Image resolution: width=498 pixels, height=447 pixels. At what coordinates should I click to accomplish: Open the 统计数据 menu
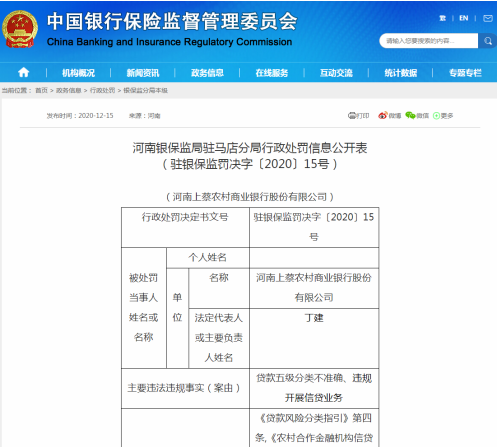click(400, 73)
